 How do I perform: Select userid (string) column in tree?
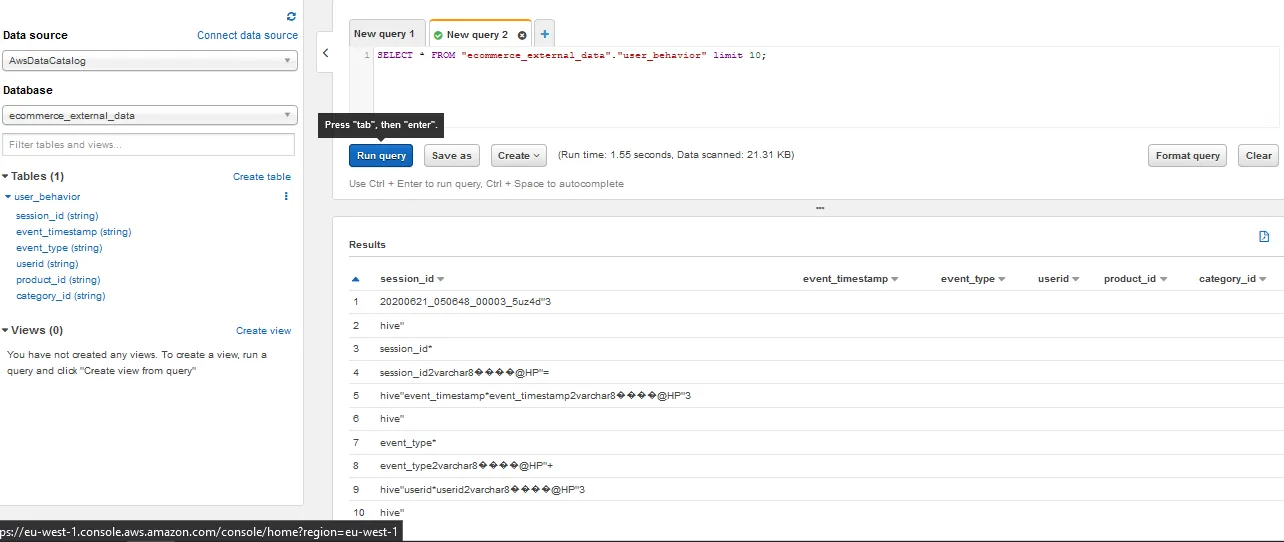47,264
